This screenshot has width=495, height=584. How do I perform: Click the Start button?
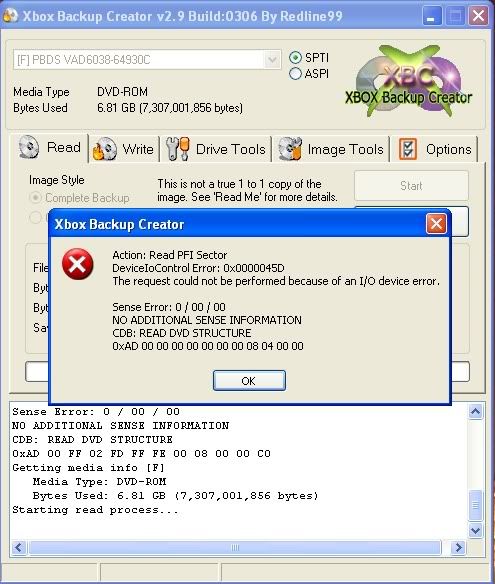pyautogui.click(x=411, y=185)
